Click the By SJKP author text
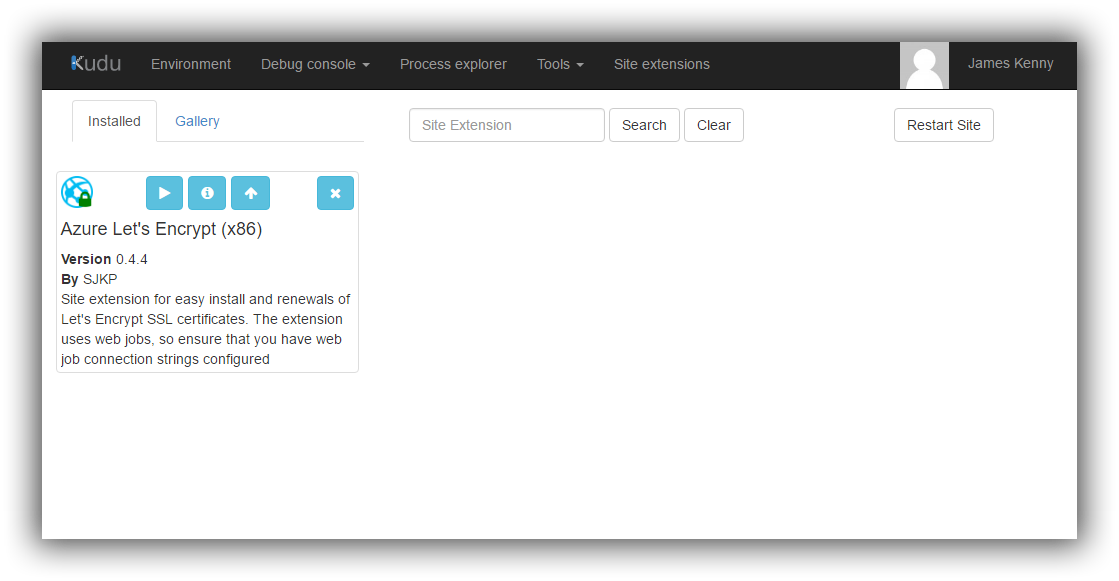 [x=89, y=279]
